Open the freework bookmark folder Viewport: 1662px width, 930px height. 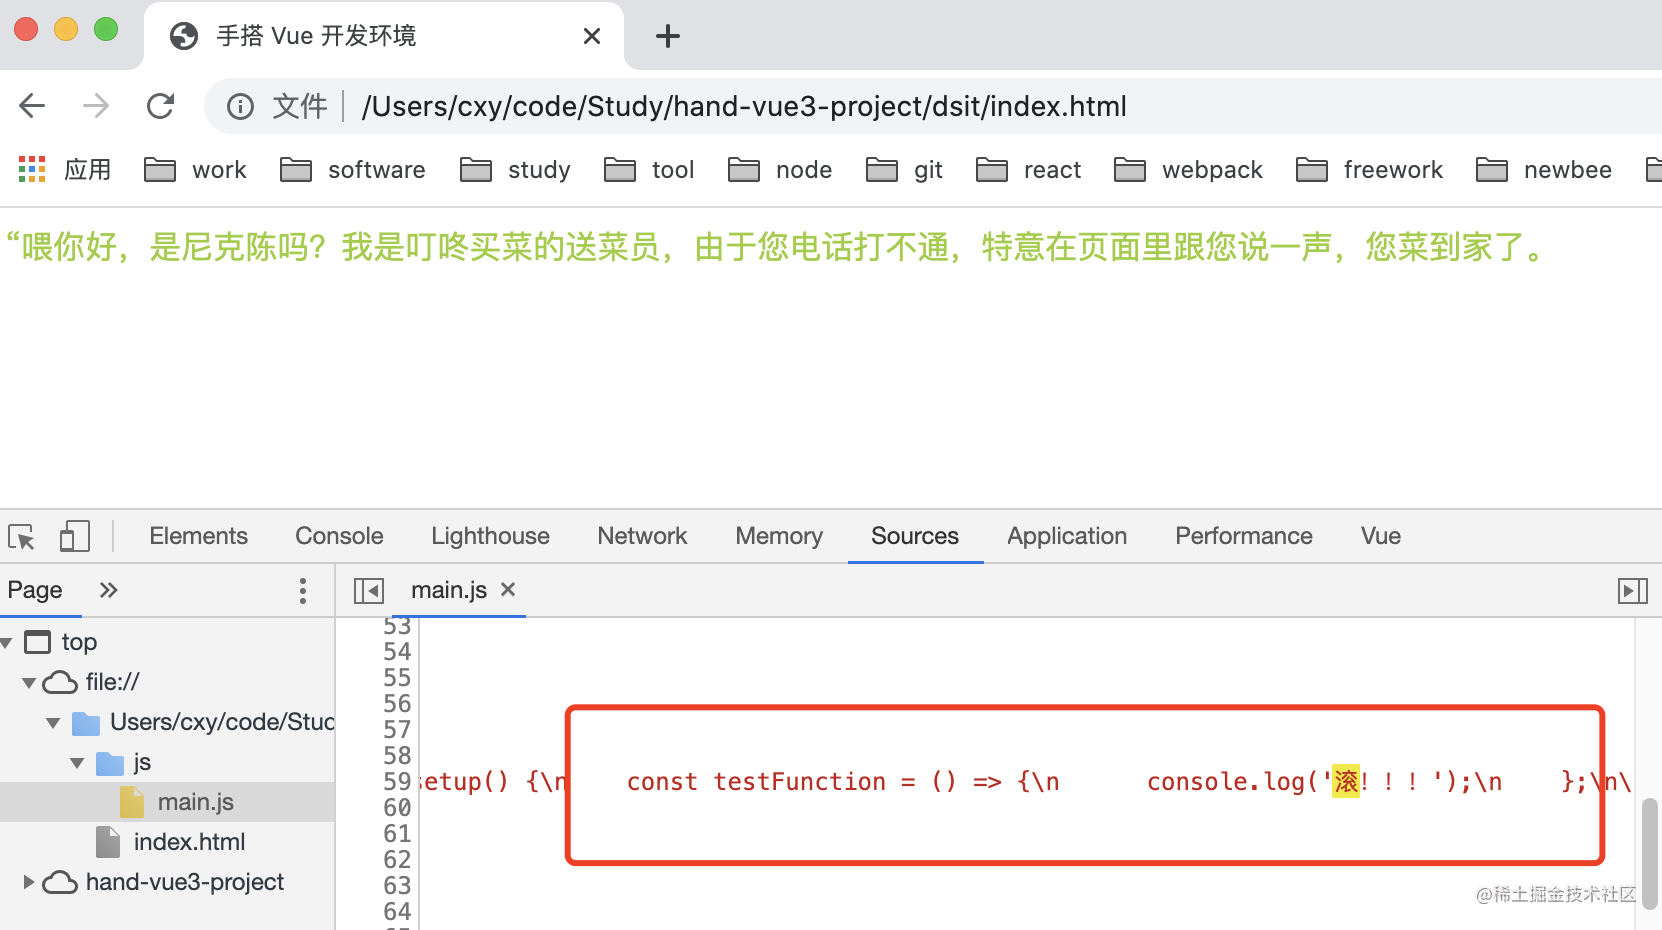(1369, 170)
